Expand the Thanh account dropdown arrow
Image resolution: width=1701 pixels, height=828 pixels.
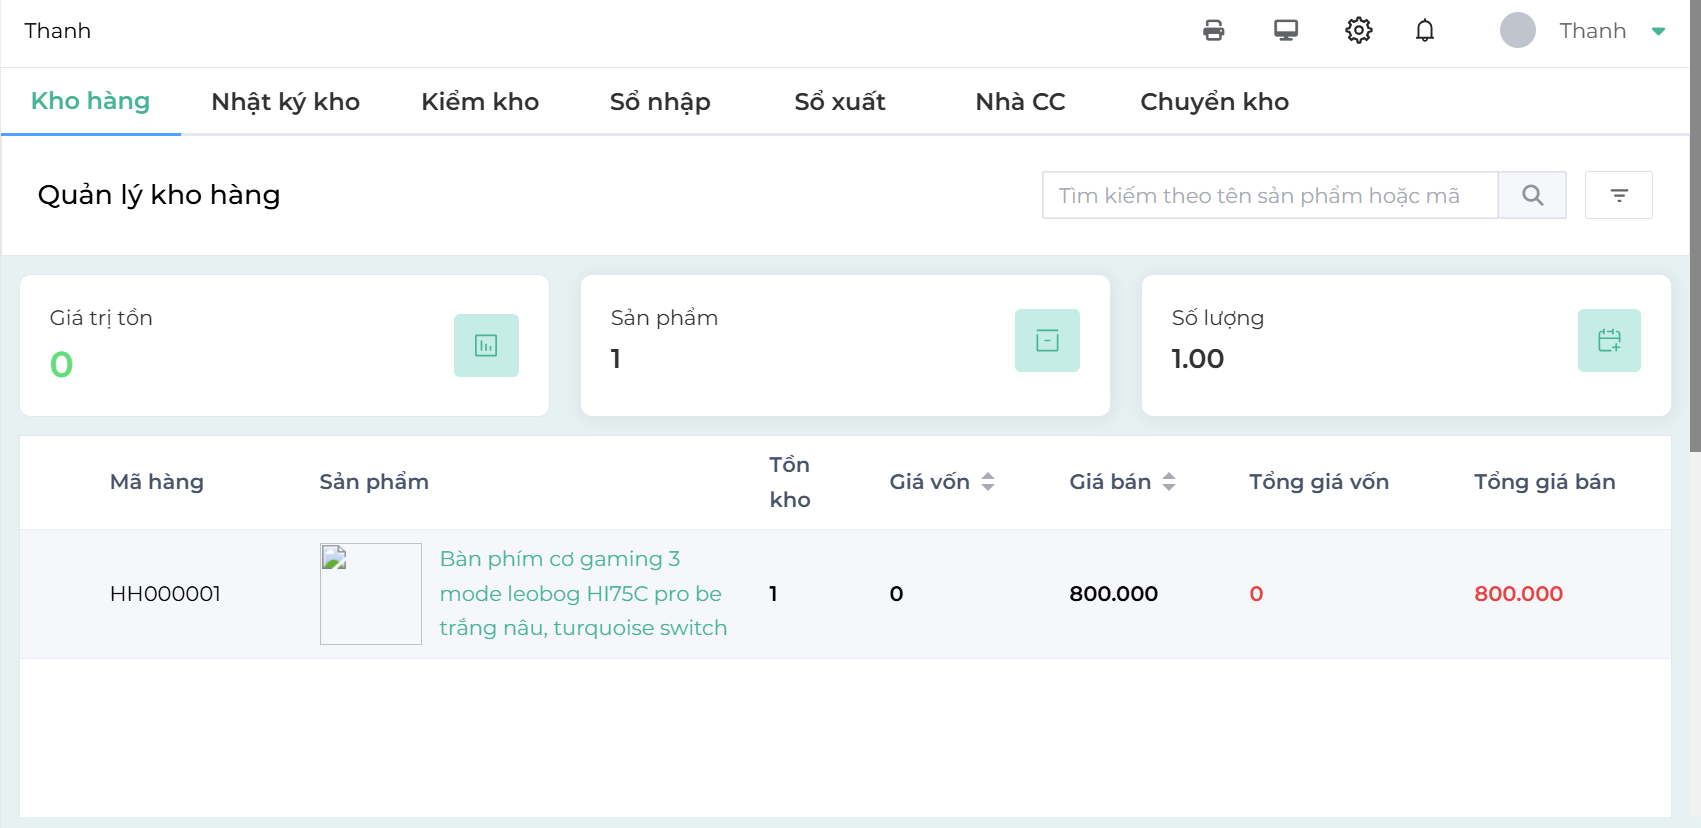coord(1658,31)
